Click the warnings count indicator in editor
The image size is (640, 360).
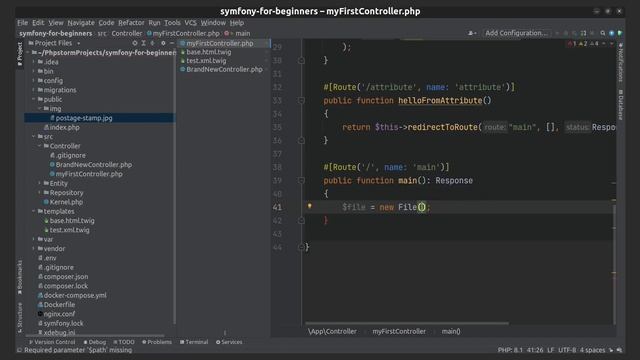(x=583, y=44)
